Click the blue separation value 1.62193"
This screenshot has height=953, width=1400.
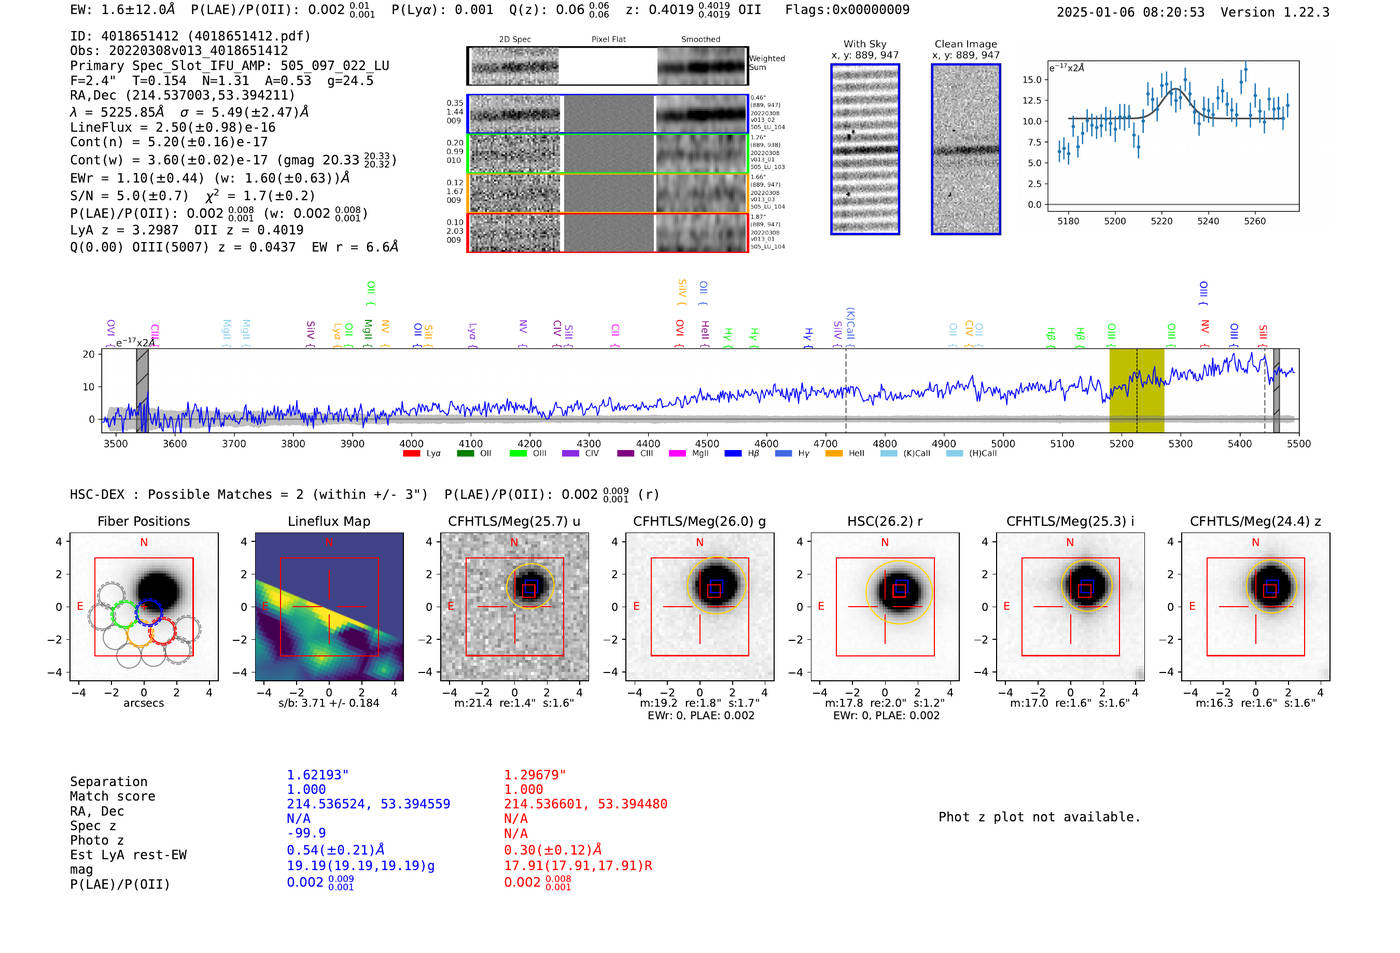coord(318,775)
